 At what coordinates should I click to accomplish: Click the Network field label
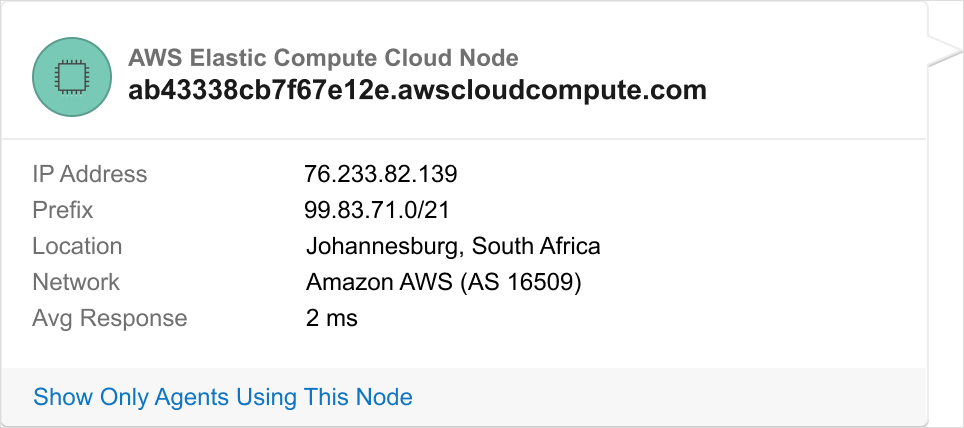tap(76, 282)
